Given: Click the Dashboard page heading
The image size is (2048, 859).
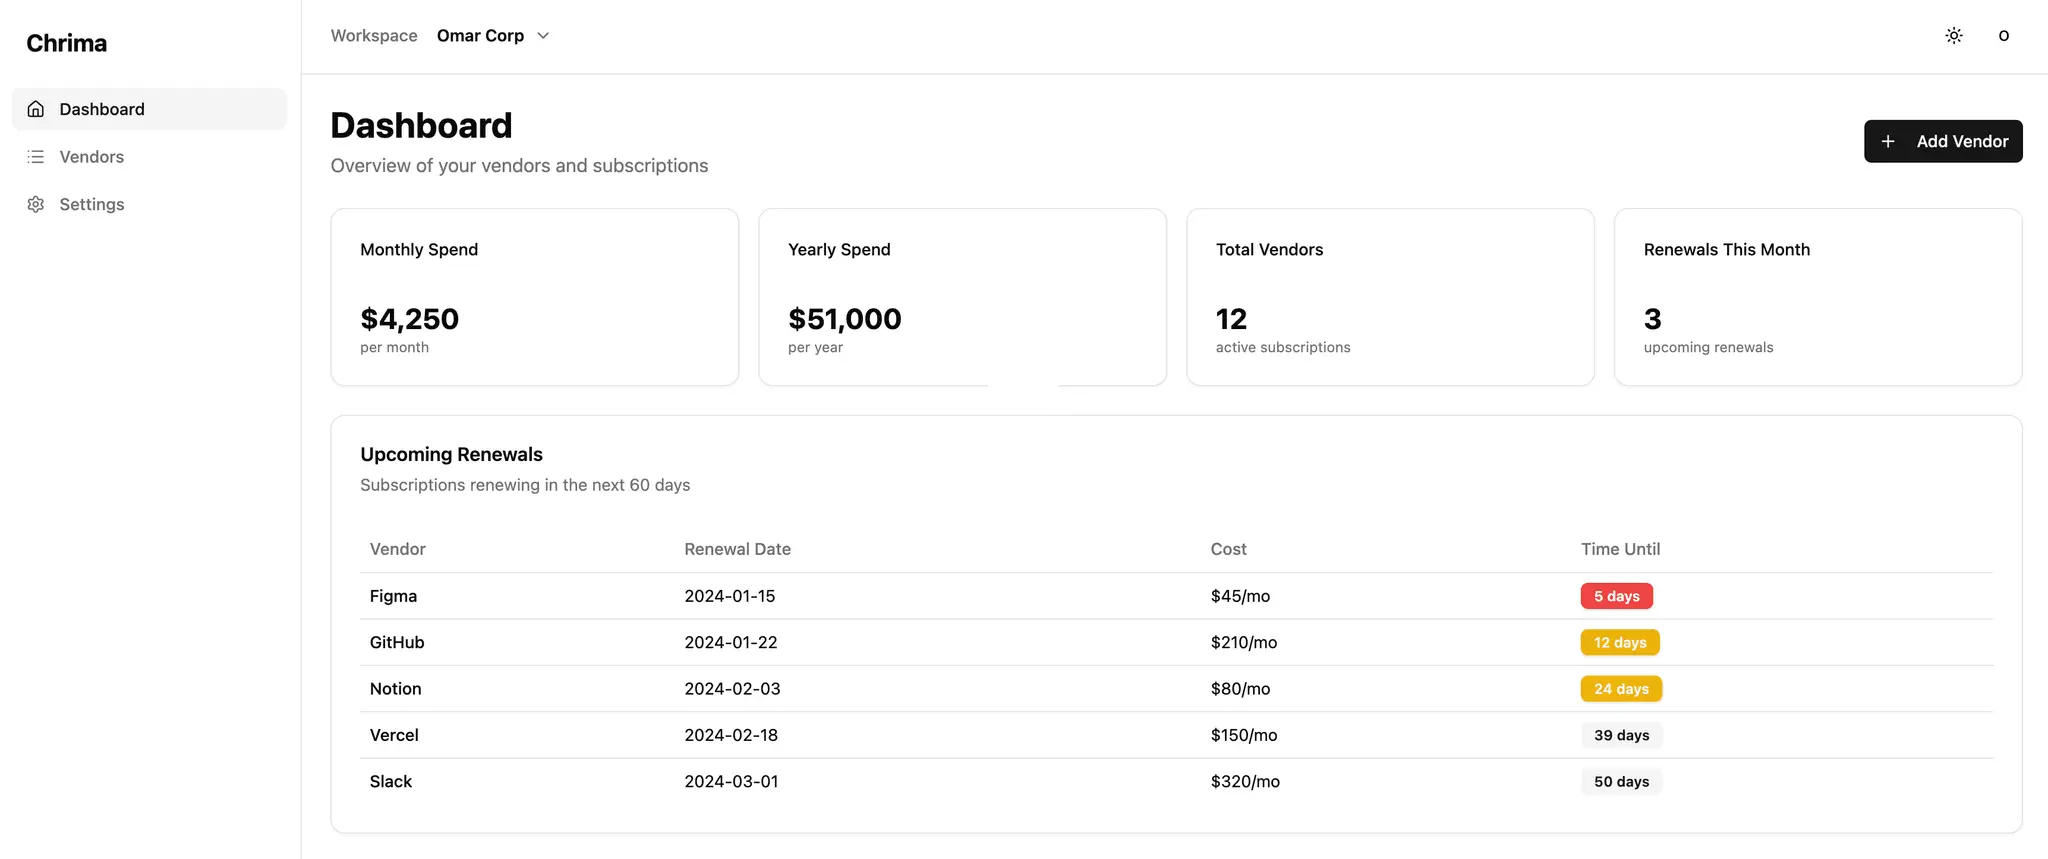Looking at the screenshot, I should [x=421, y=125].
